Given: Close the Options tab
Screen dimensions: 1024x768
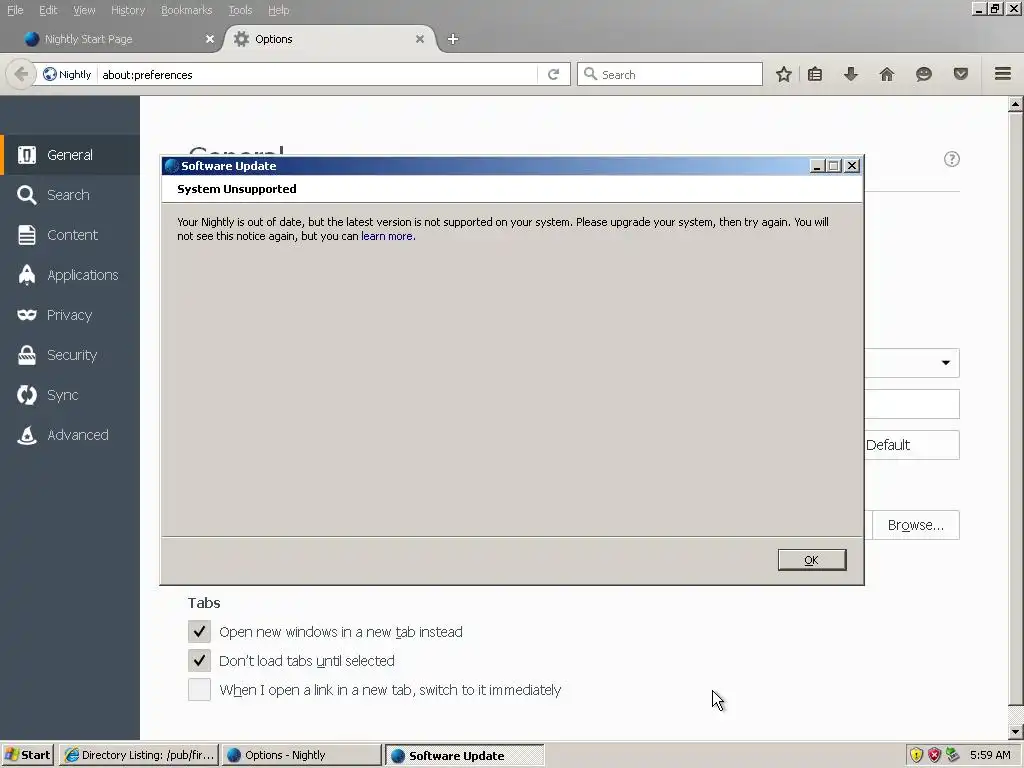Looking at the screenshot, I should (x=420, y=39).
